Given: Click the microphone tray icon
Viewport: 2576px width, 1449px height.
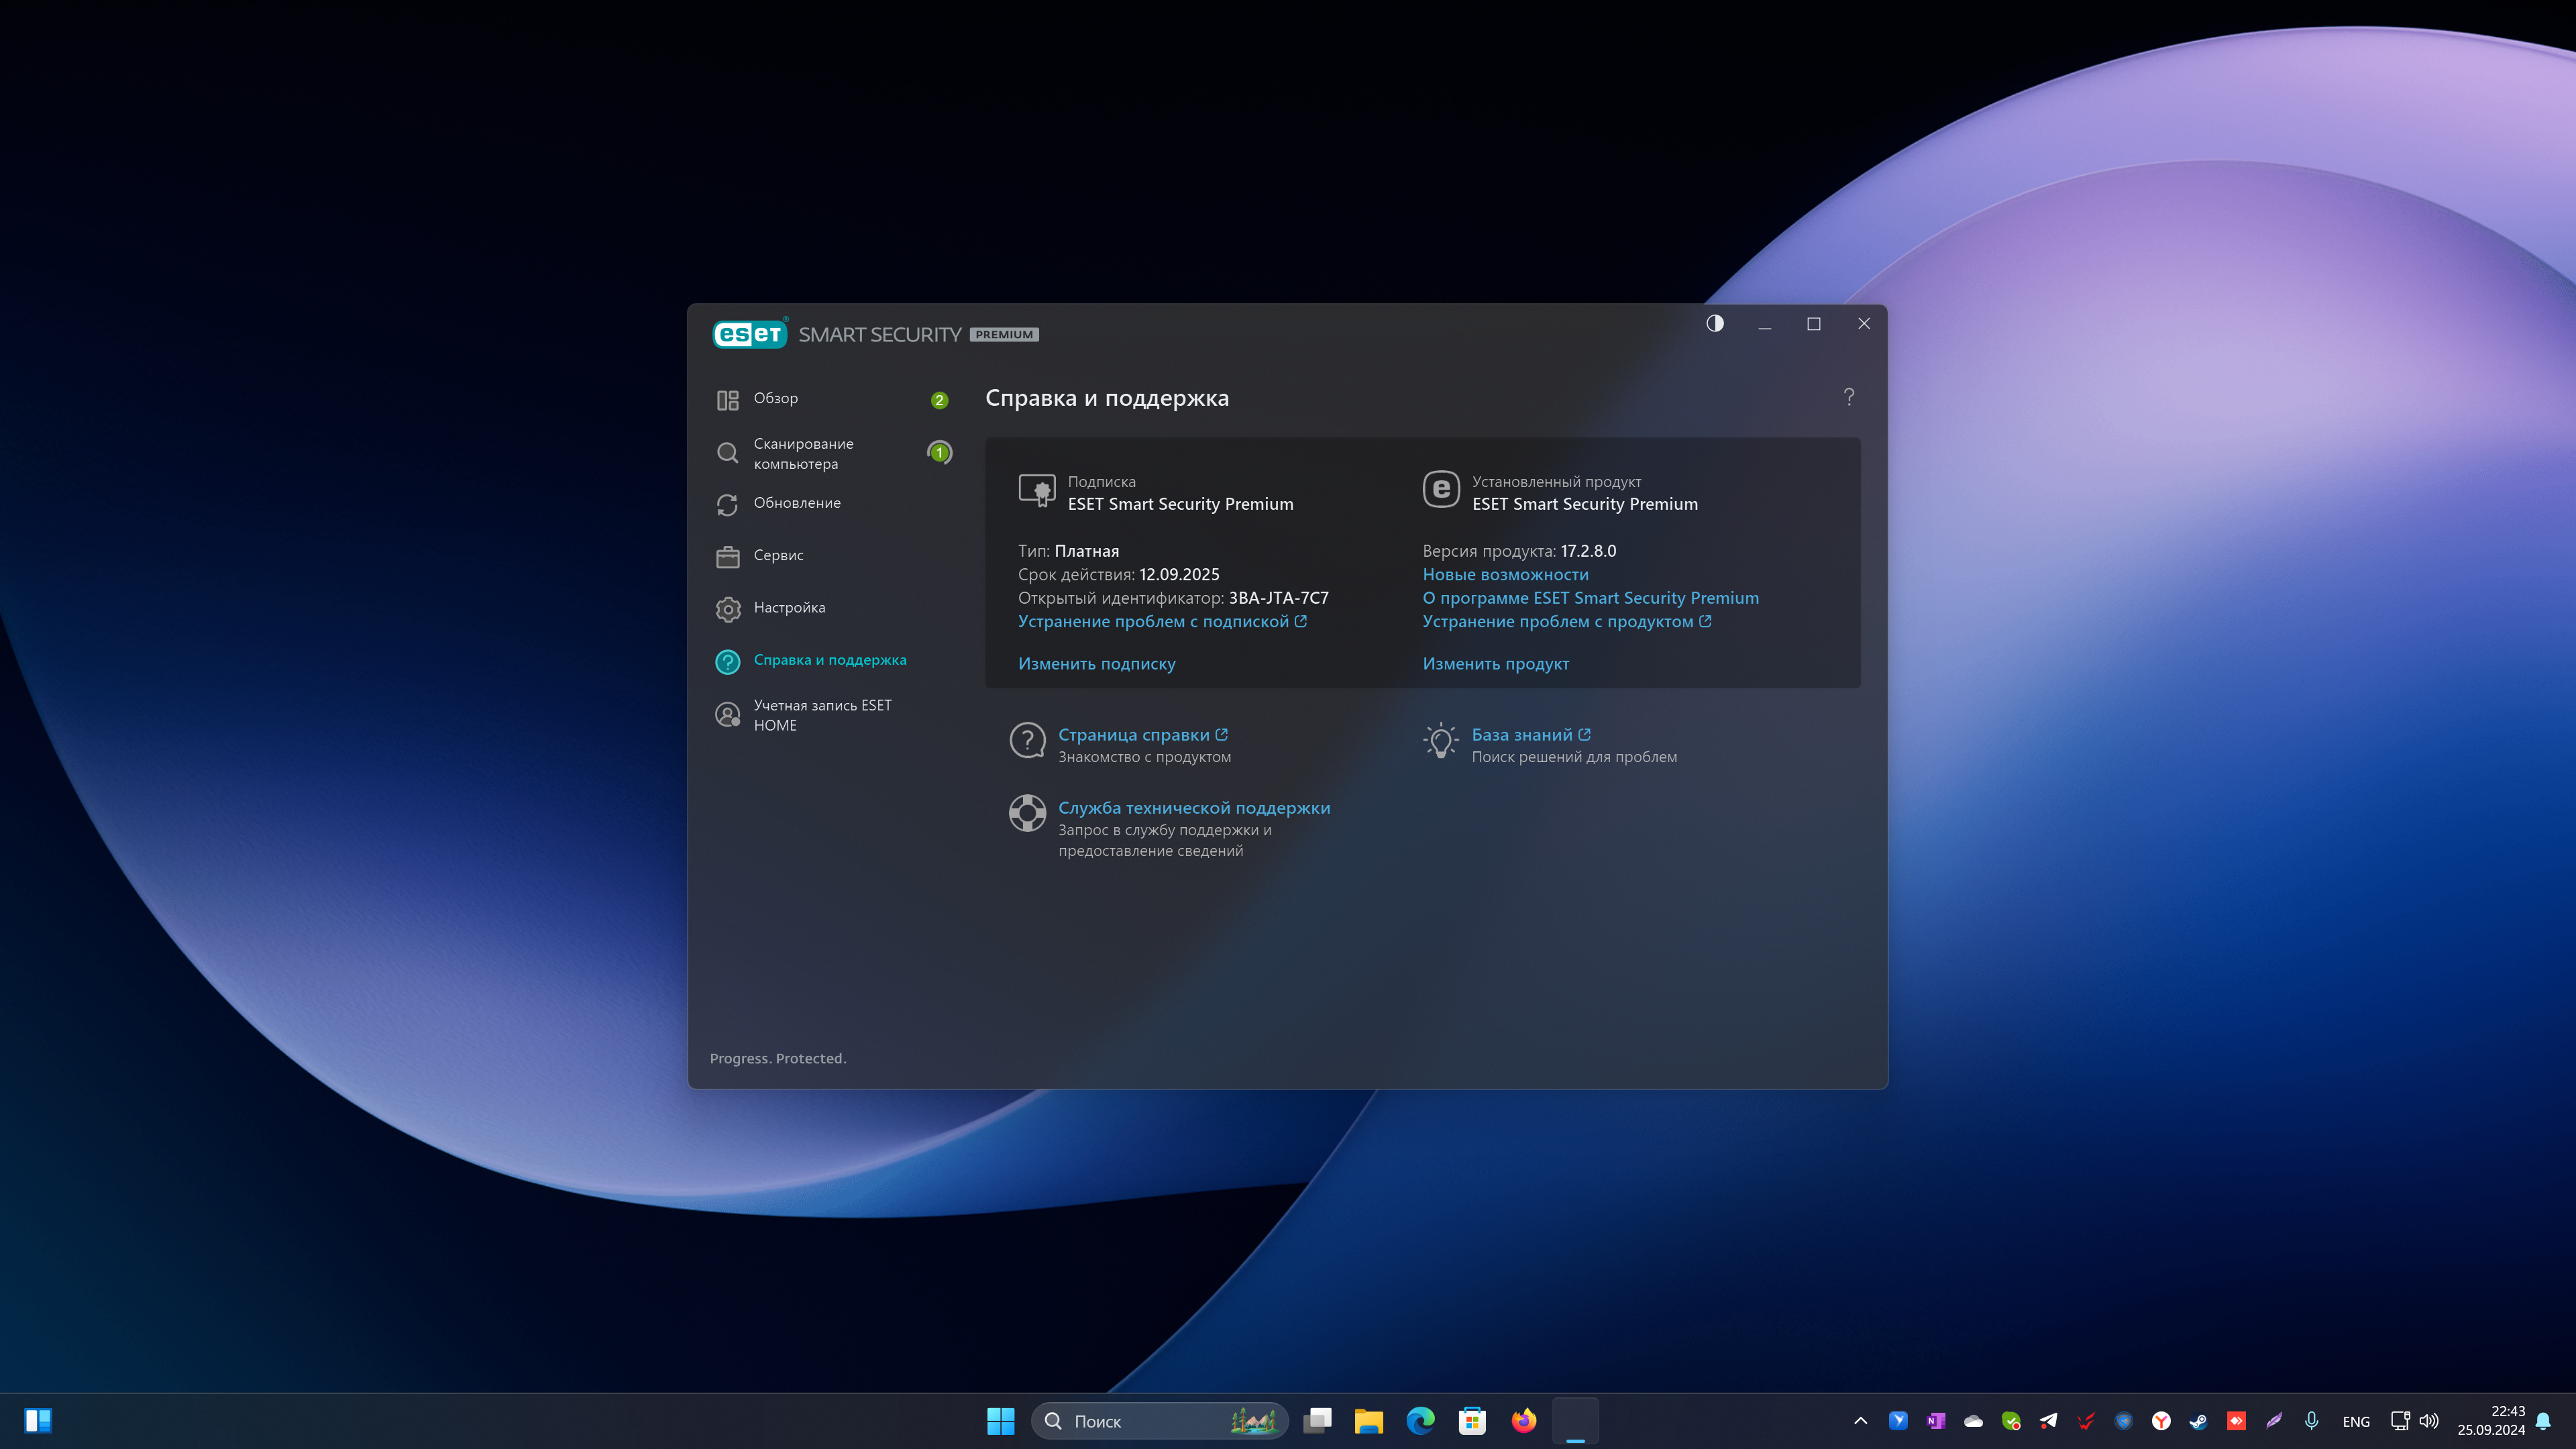Looking at the screenshot, I should pyautogui.click(x=2311, y=1421).
